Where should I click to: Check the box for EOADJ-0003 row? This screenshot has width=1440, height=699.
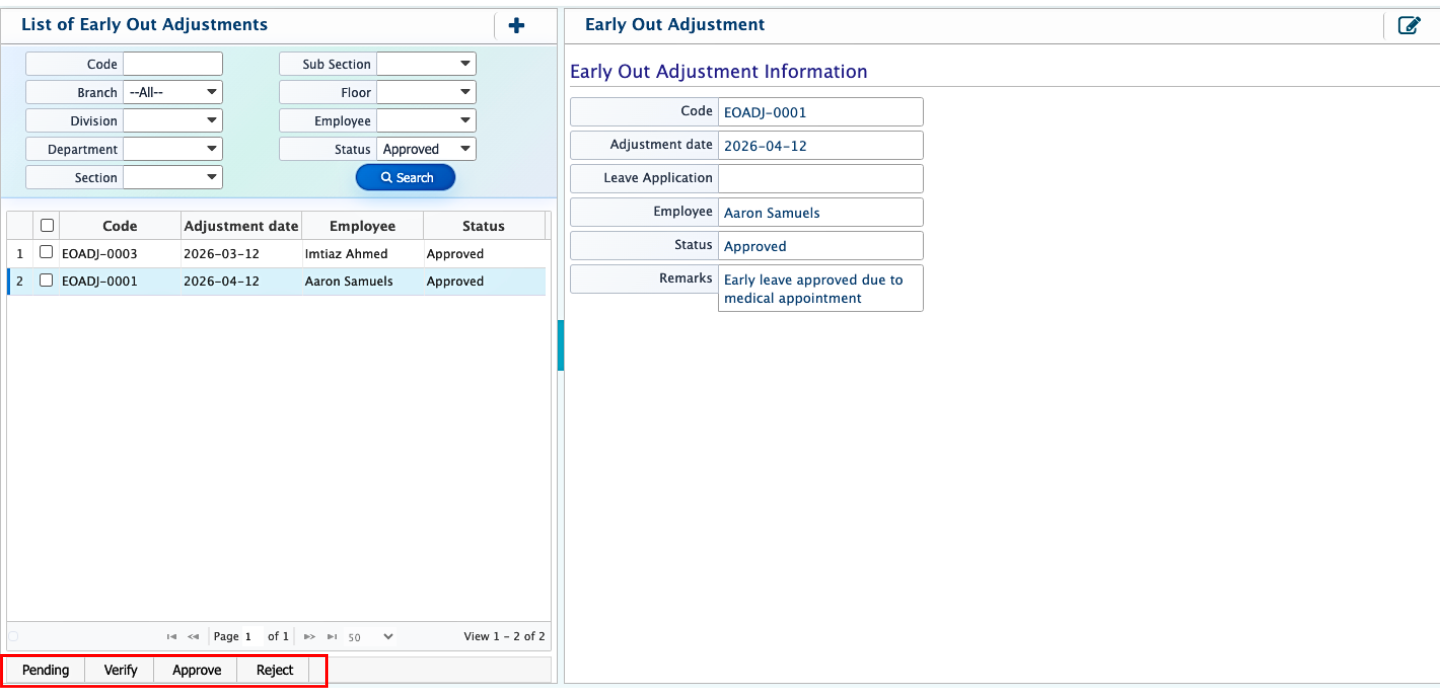46,253
